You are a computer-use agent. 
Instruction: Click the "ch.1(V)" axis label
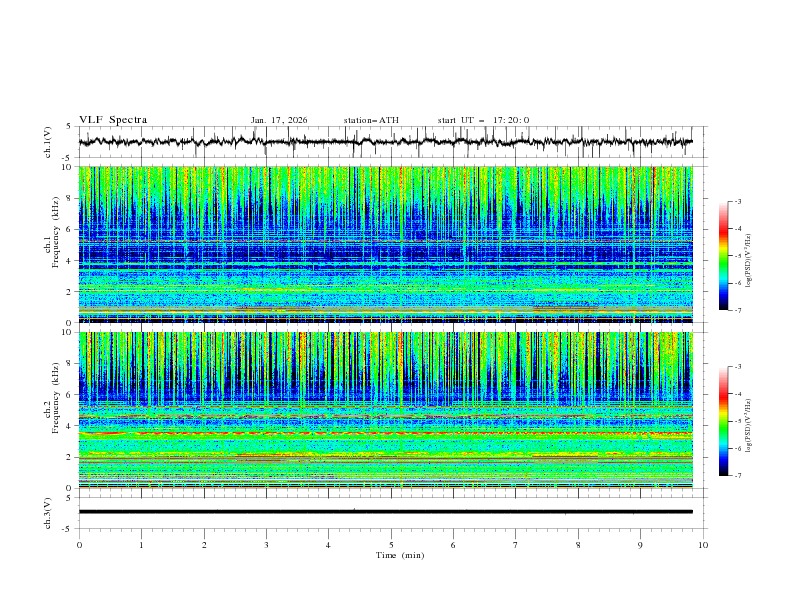tap(48, 142)
